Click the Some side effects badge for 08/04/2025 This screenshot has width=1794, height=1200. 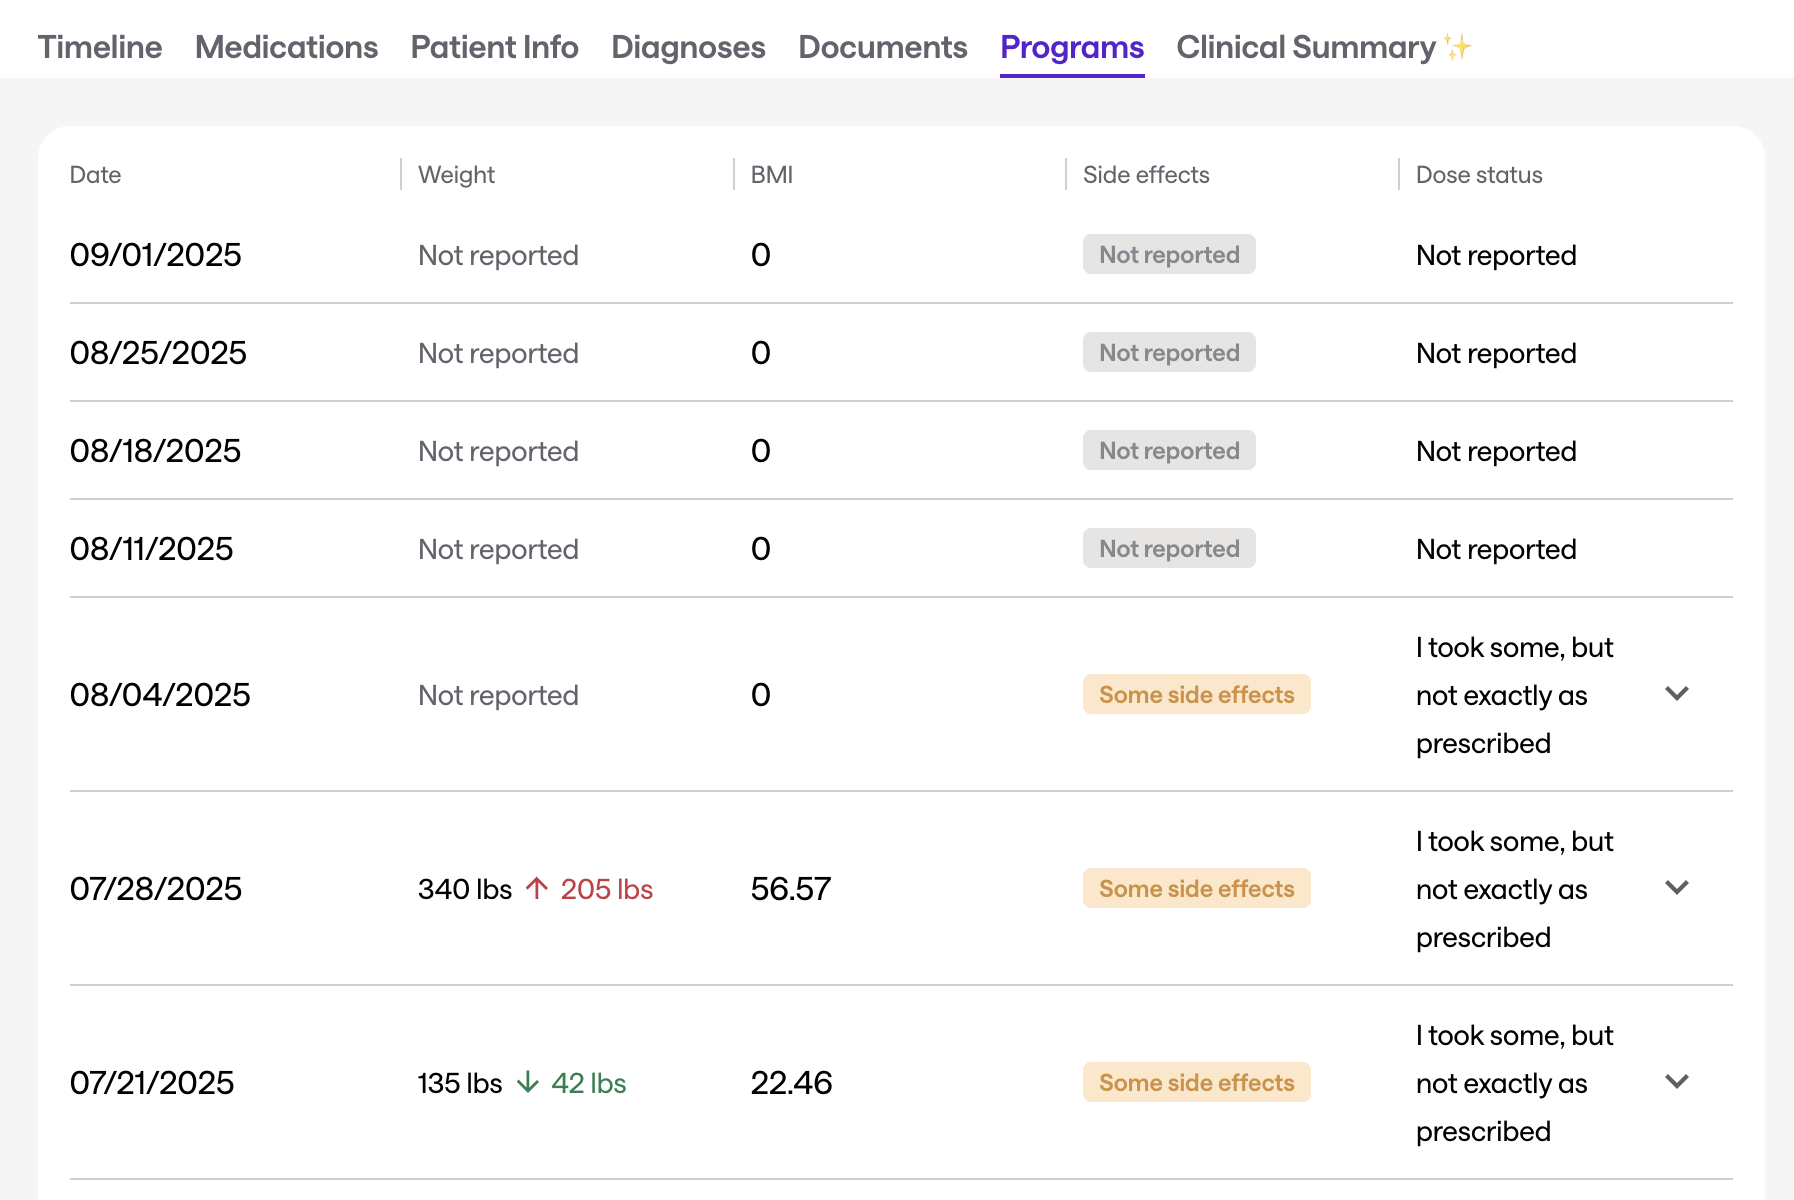(1196, 694)
